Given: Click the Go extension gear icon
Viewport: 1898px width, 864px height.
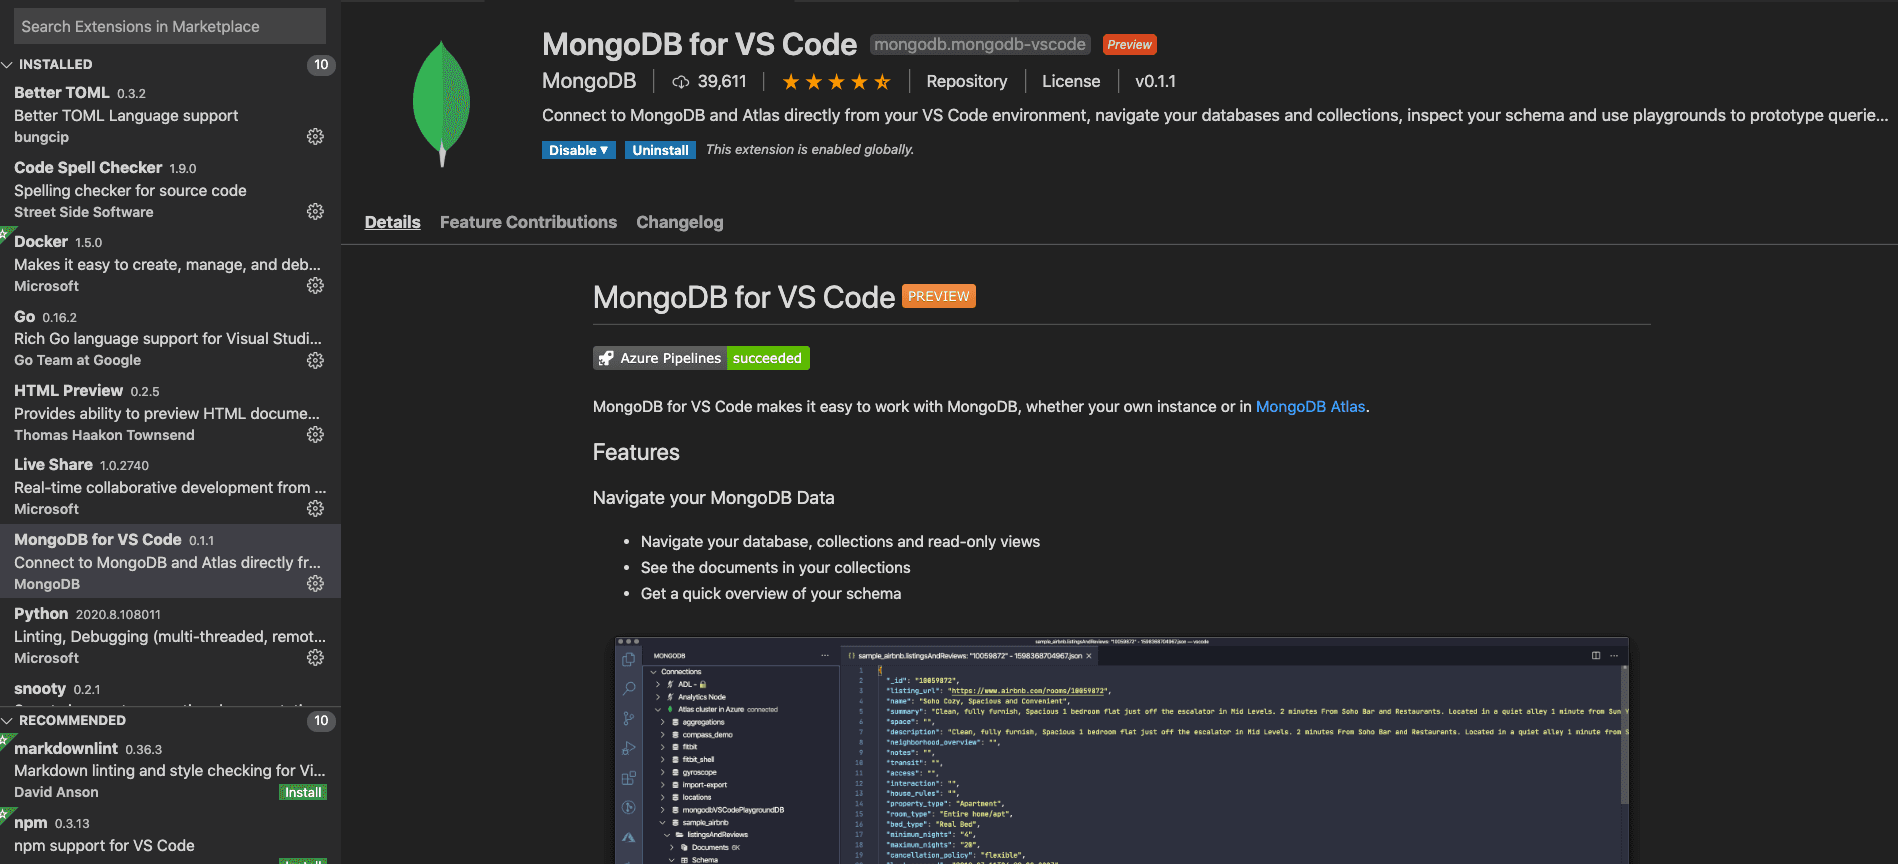Looking at the screenshot, I should pyautogui.click(x=315, y=360).
